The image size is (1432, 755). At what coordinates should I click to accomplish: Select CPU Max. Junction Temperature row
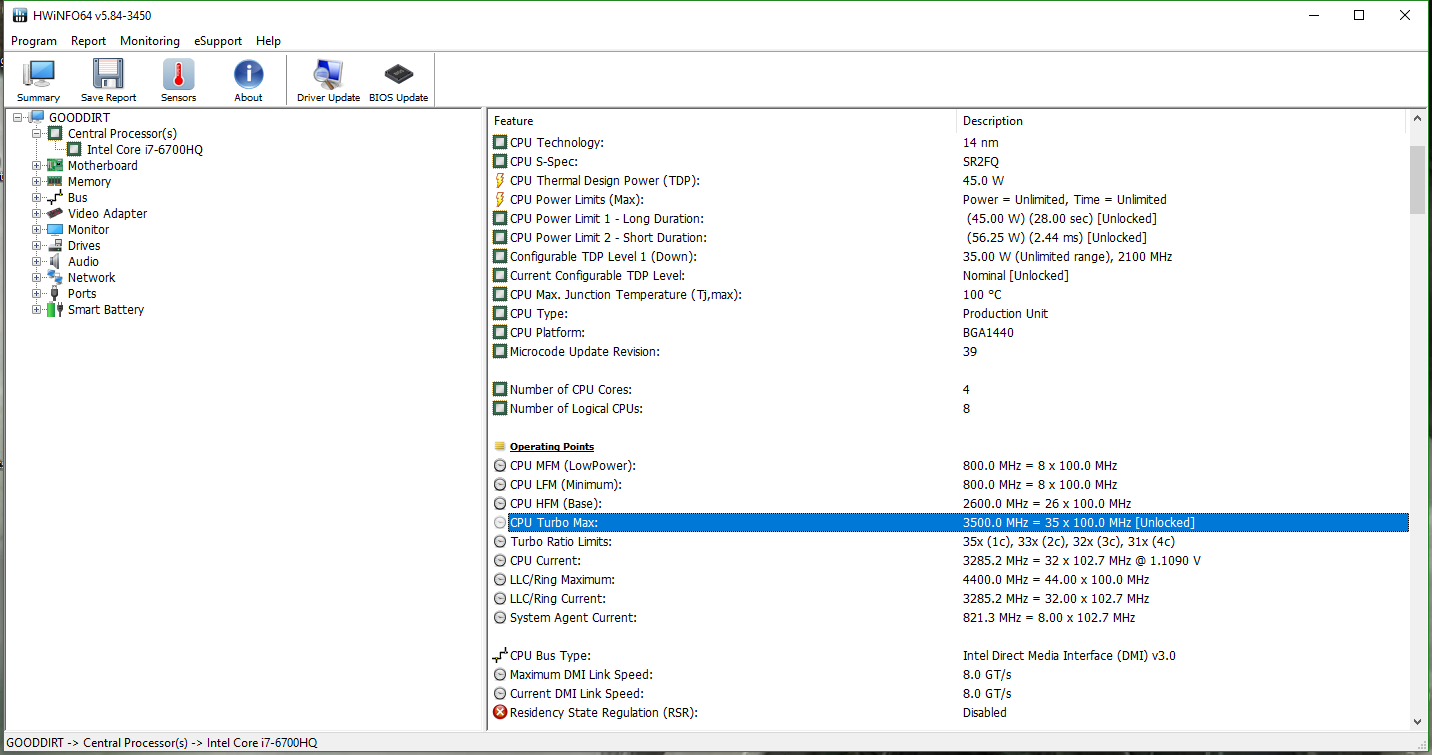click(x=948, y=295)
